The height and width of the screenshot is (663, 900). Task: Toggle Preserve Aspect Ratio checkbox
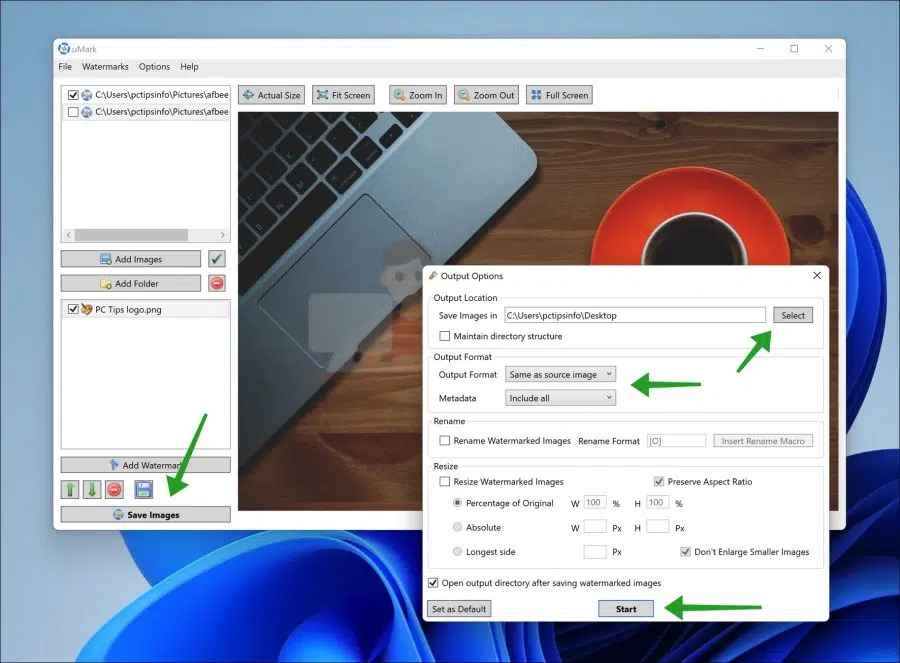tap(658, 481)
